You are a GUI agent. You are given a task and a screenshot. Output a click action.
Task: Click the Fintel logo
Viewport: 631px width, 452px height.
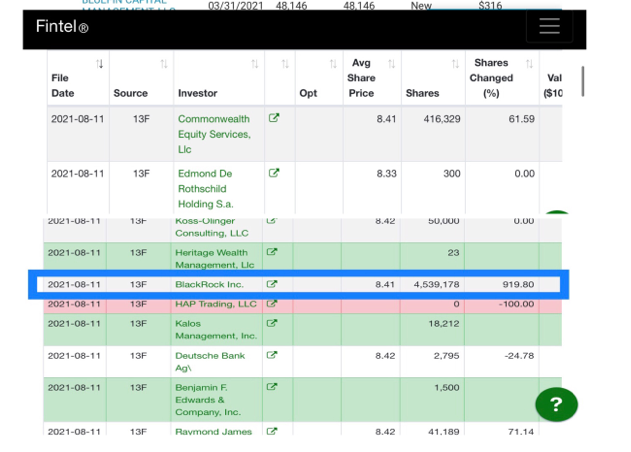[61, 27]
